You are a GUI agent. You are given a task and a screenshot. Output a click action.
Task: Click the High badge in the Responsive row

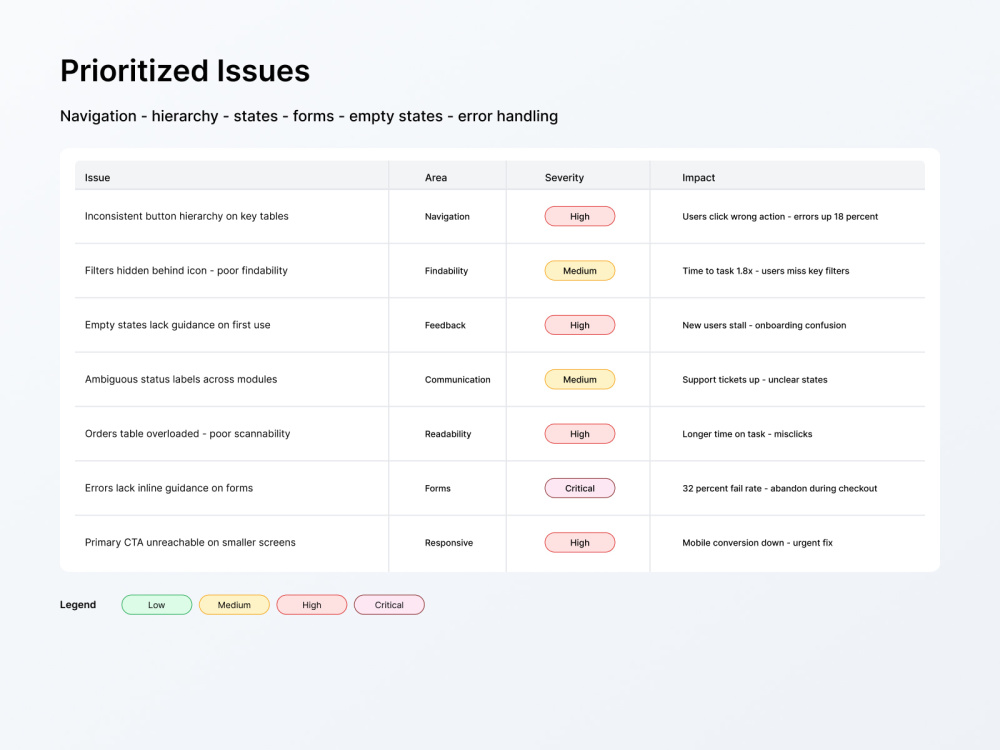580,543
